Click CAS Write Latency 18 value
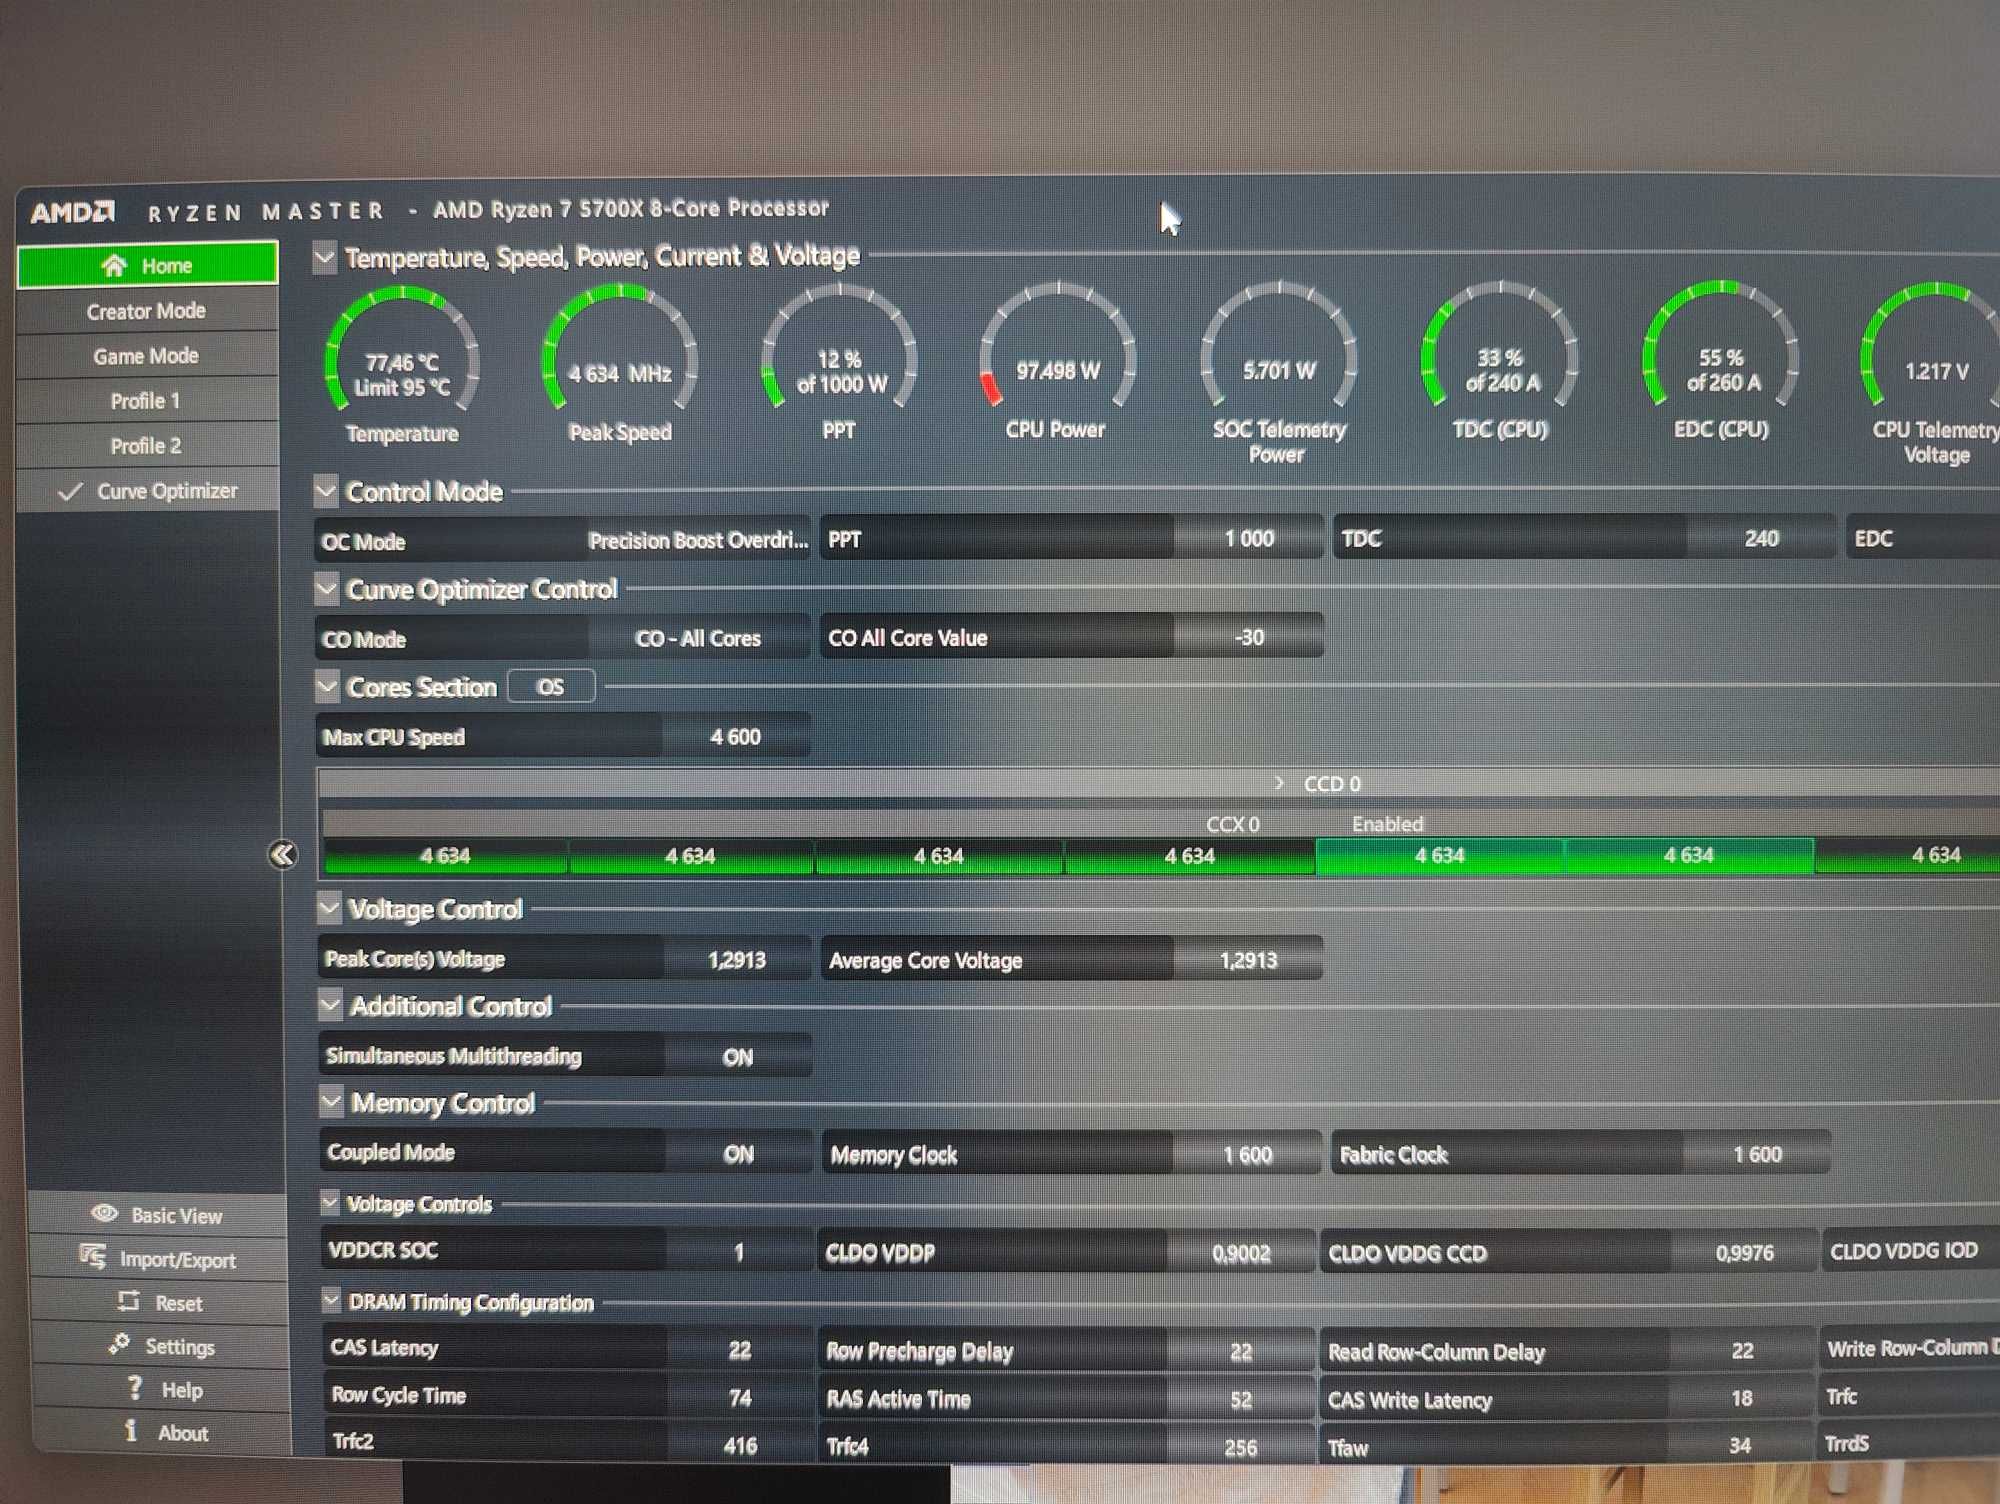2000x1504 pixels. [1742, 1398]
